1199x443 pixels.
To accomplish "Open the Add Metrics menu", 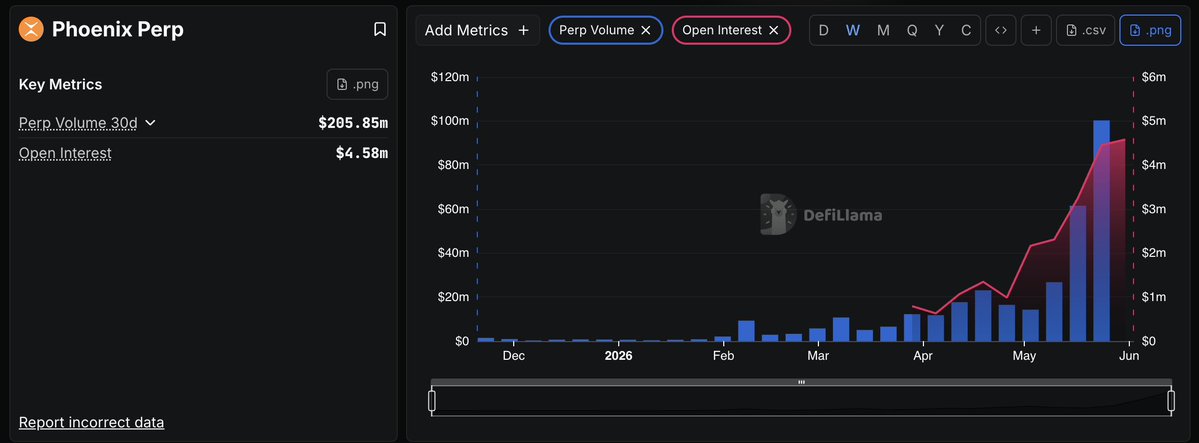I will [x=477, y=30].
